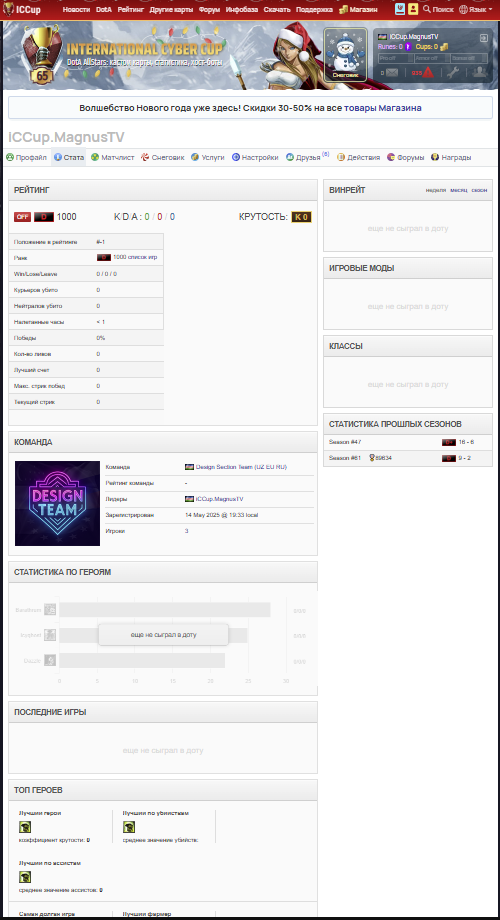Viewport: 500px width, 920px height.
Task: Toggle the Bonus off switch
Action: click(468, 58)
